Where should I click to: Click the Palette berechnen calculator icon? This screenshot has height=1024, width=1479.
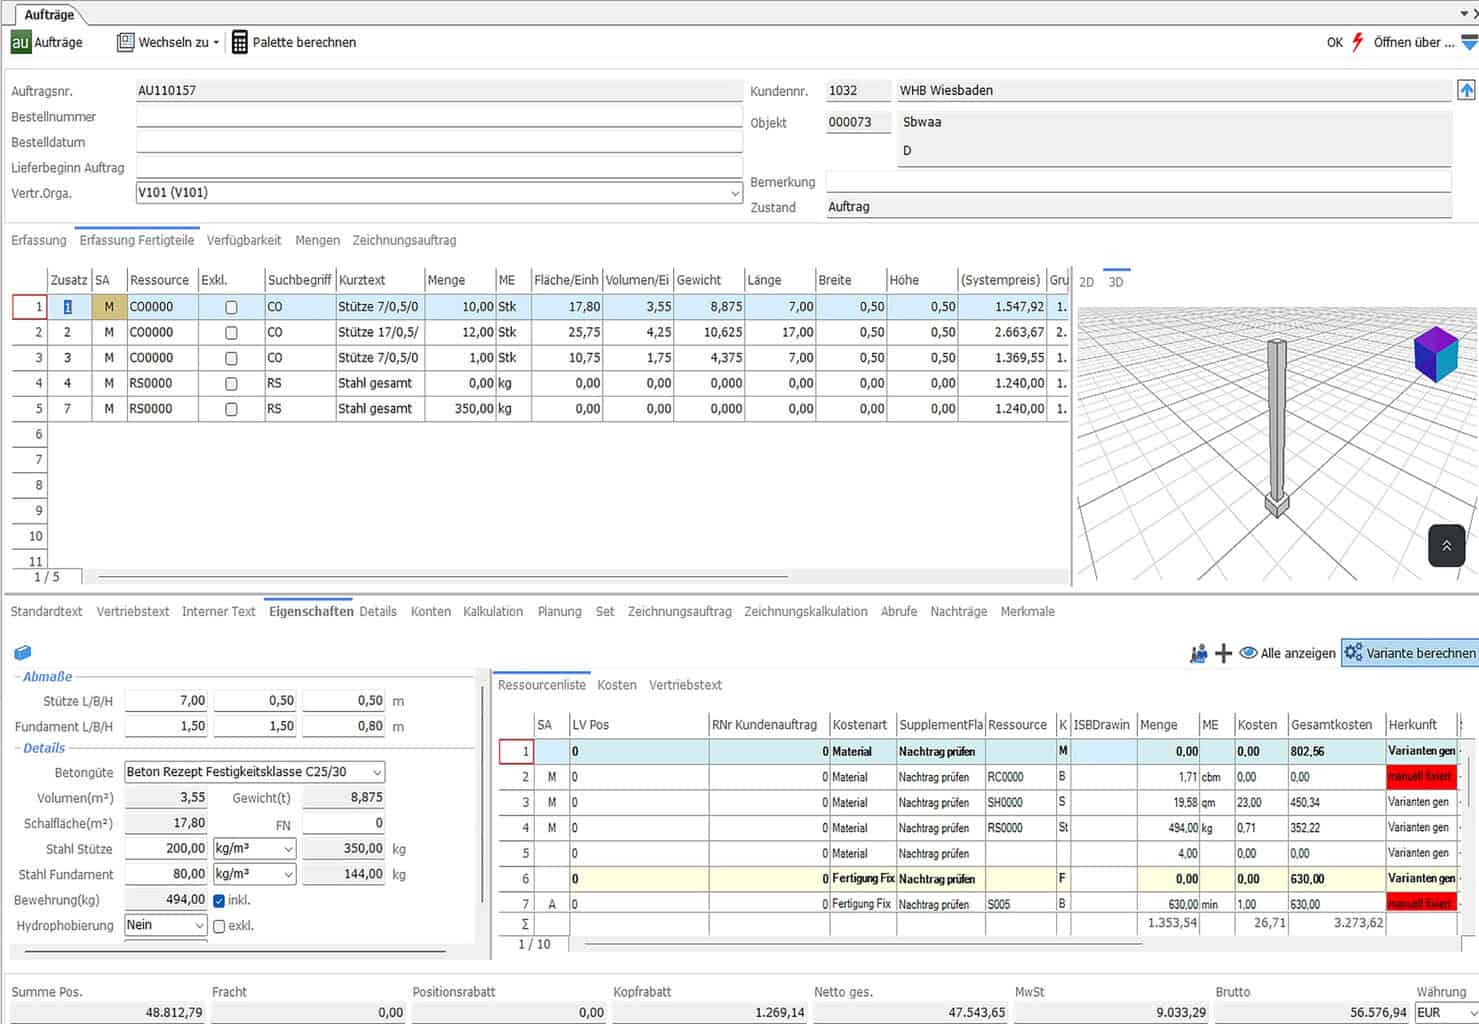240,42
